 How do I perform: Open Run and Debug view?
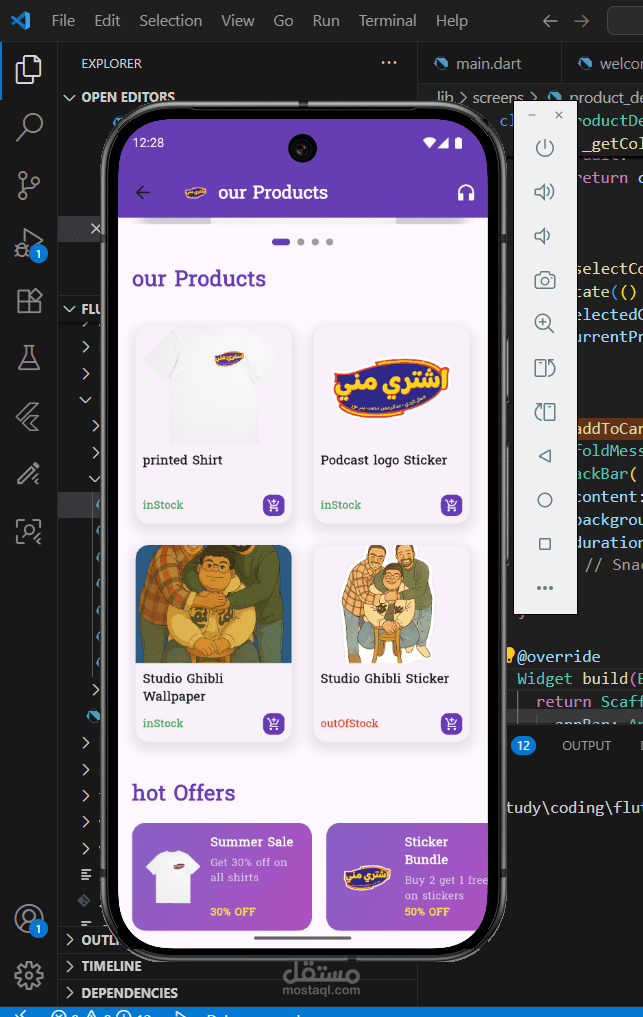coord(30,244)
